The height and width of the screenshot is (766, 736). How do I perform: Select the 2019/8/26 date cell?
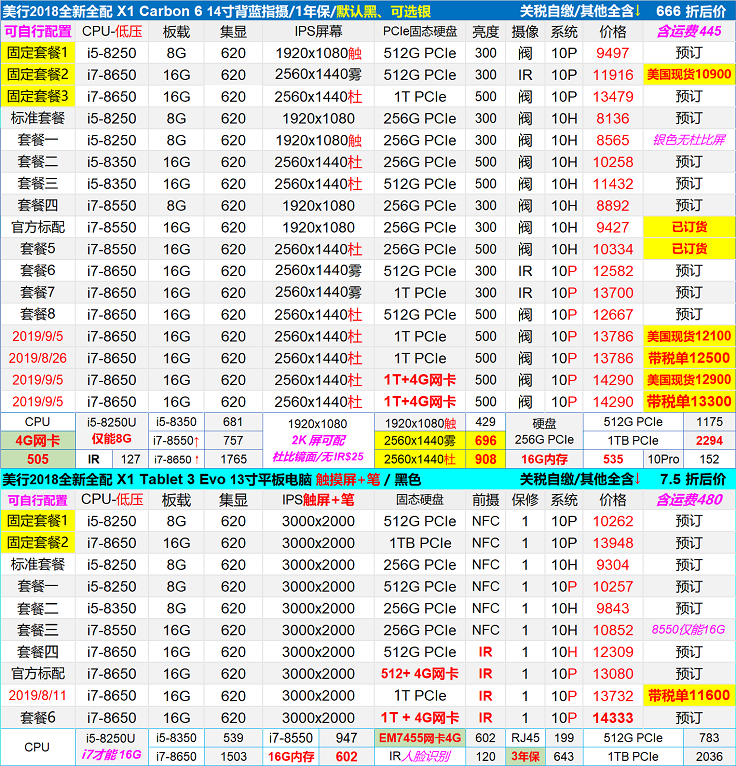38,358
